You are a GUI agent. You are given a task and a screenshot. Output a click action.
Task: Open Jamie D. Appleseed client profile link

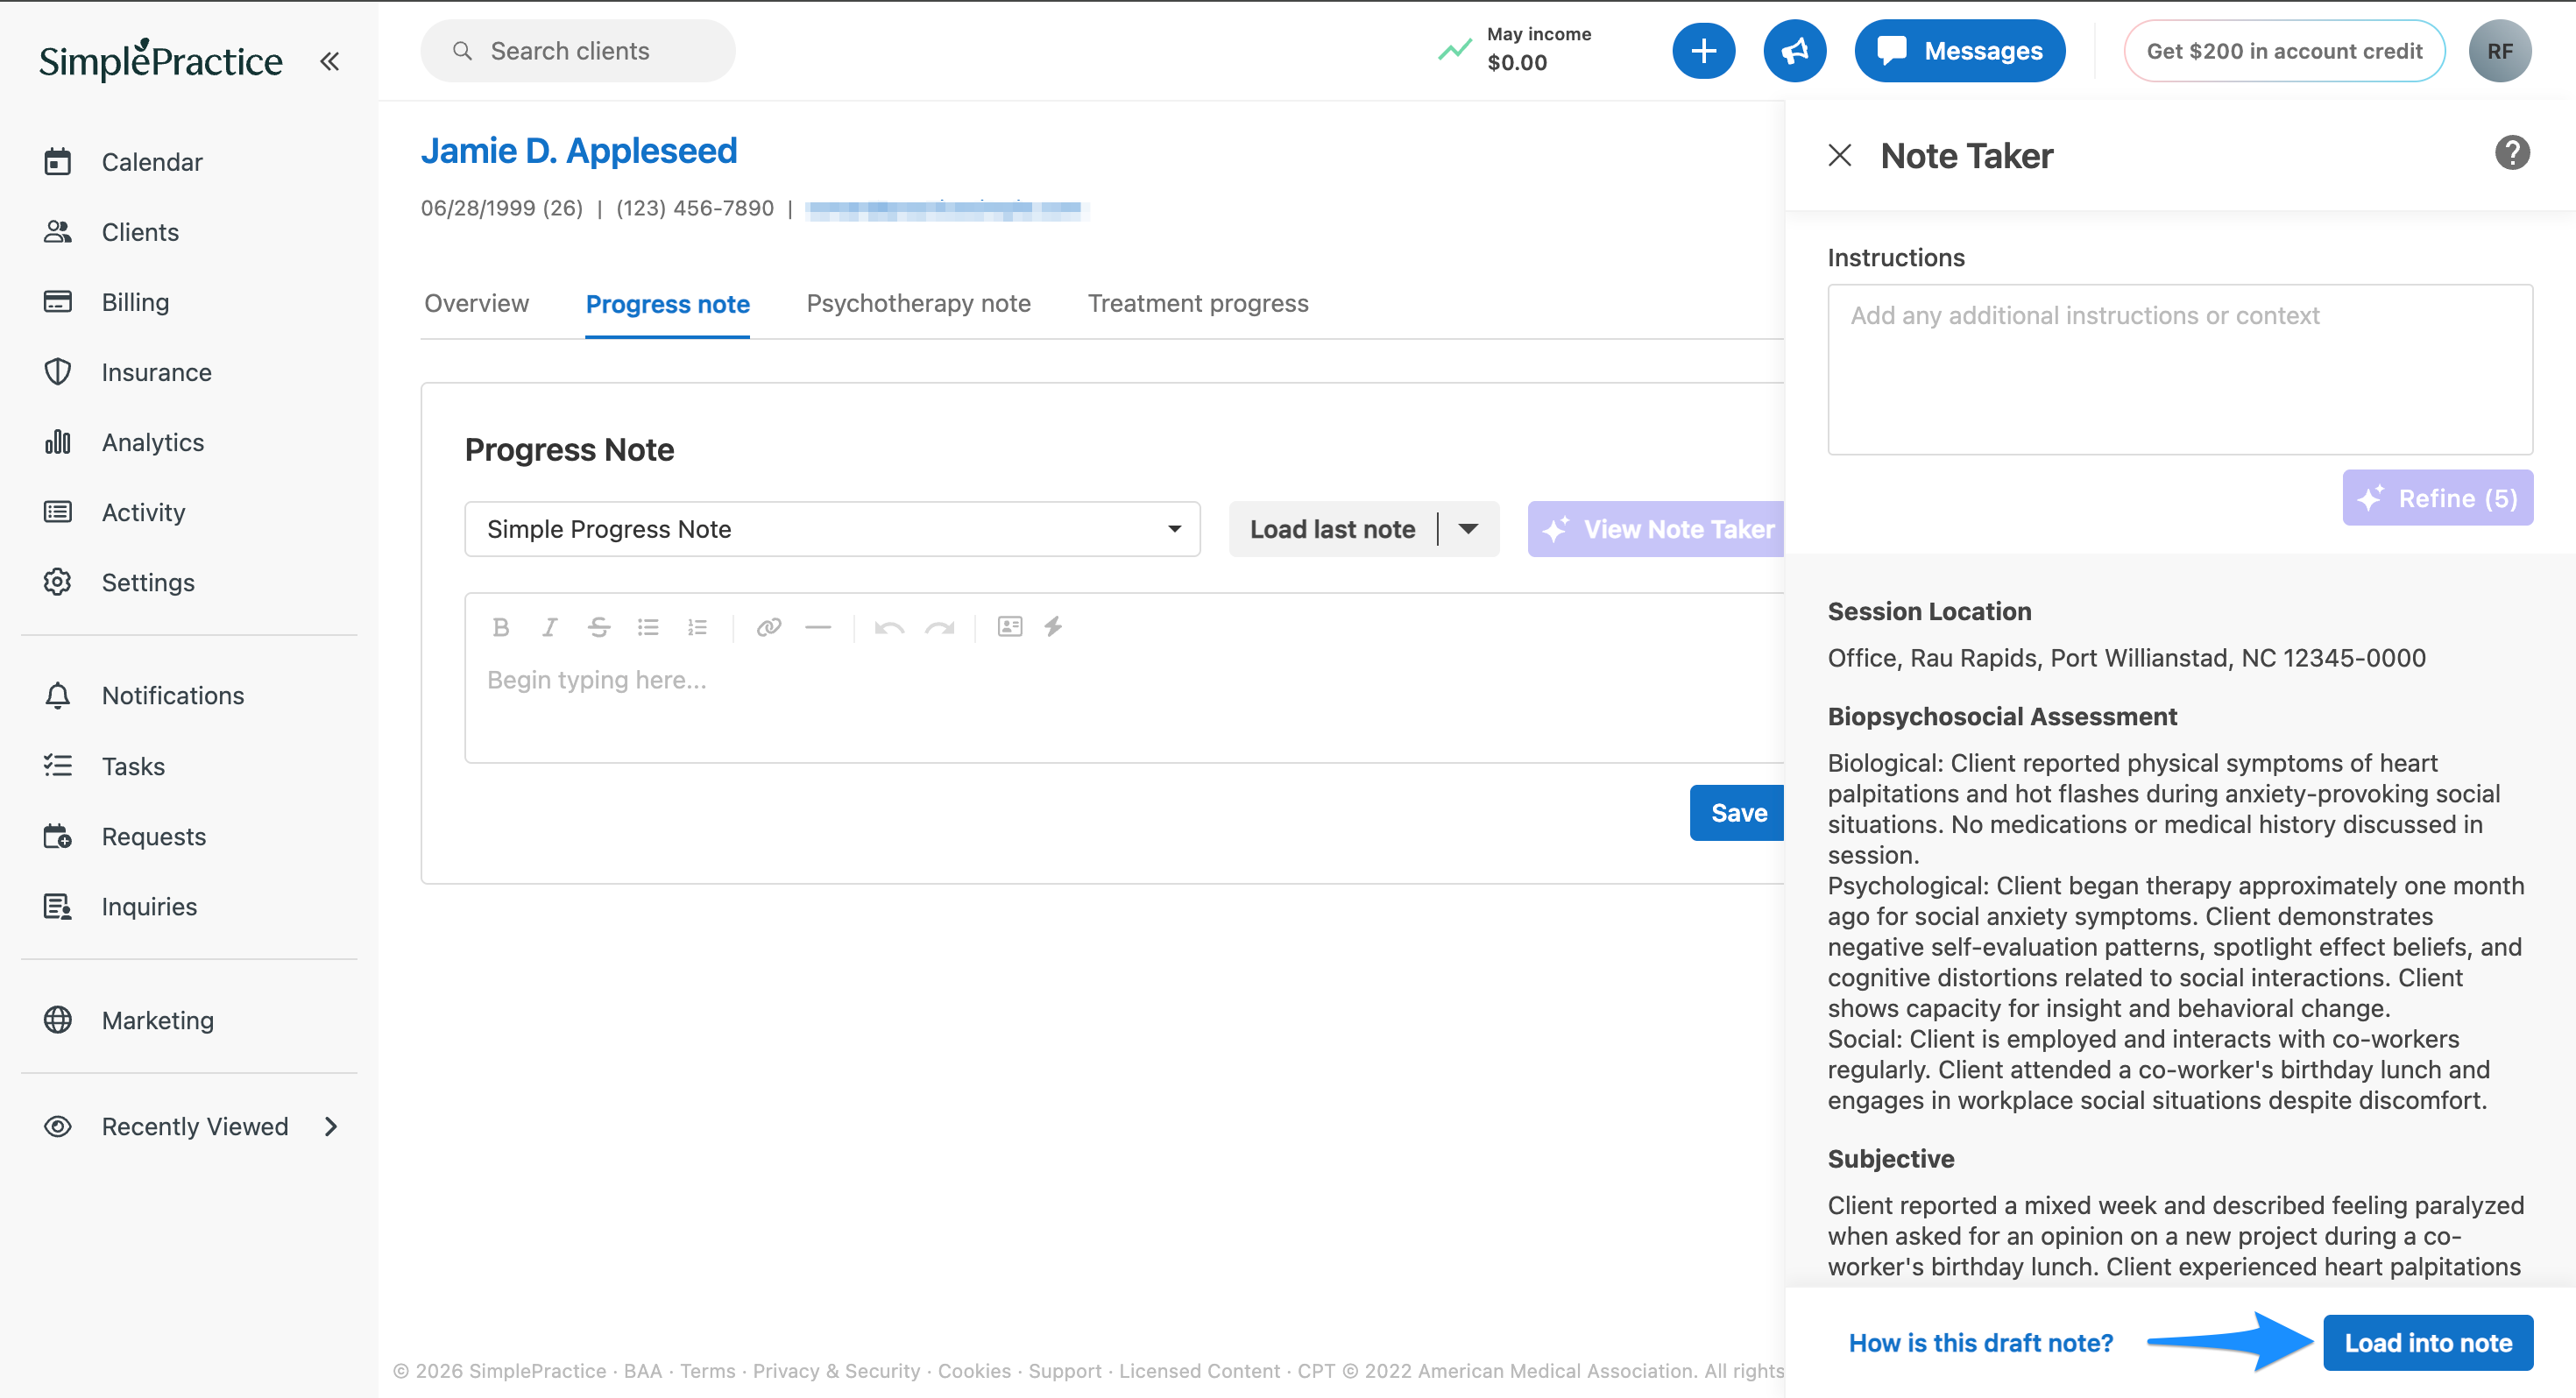pos(579,151)
